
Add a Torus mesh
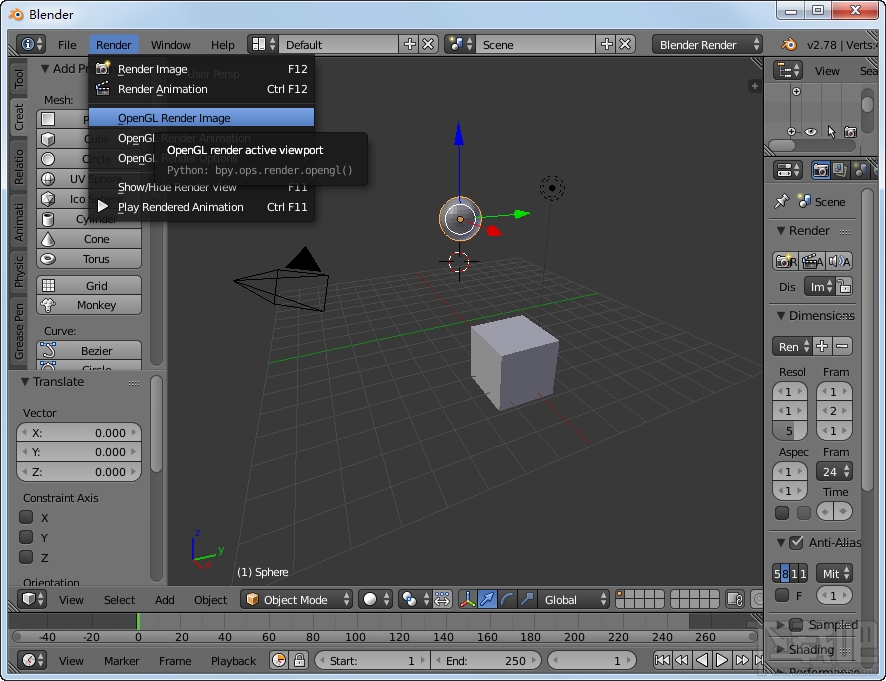tap(88, 258)
